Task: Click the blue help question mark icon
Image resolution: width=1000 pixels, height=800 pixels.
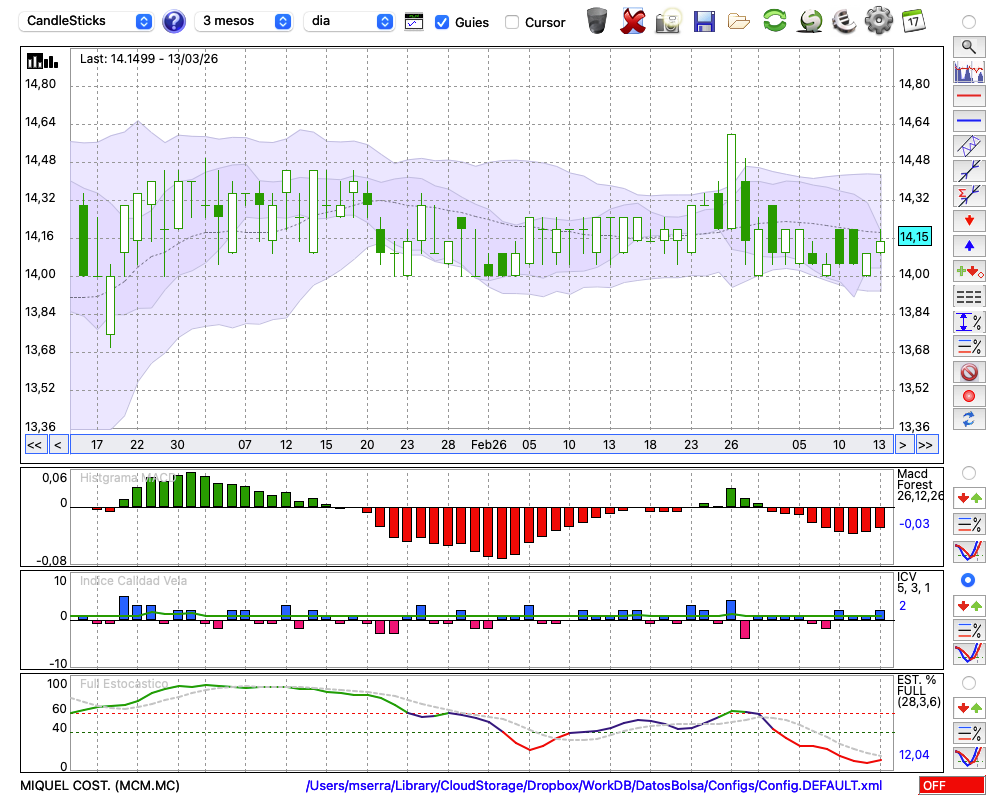Action: click(x=174, y=21)
